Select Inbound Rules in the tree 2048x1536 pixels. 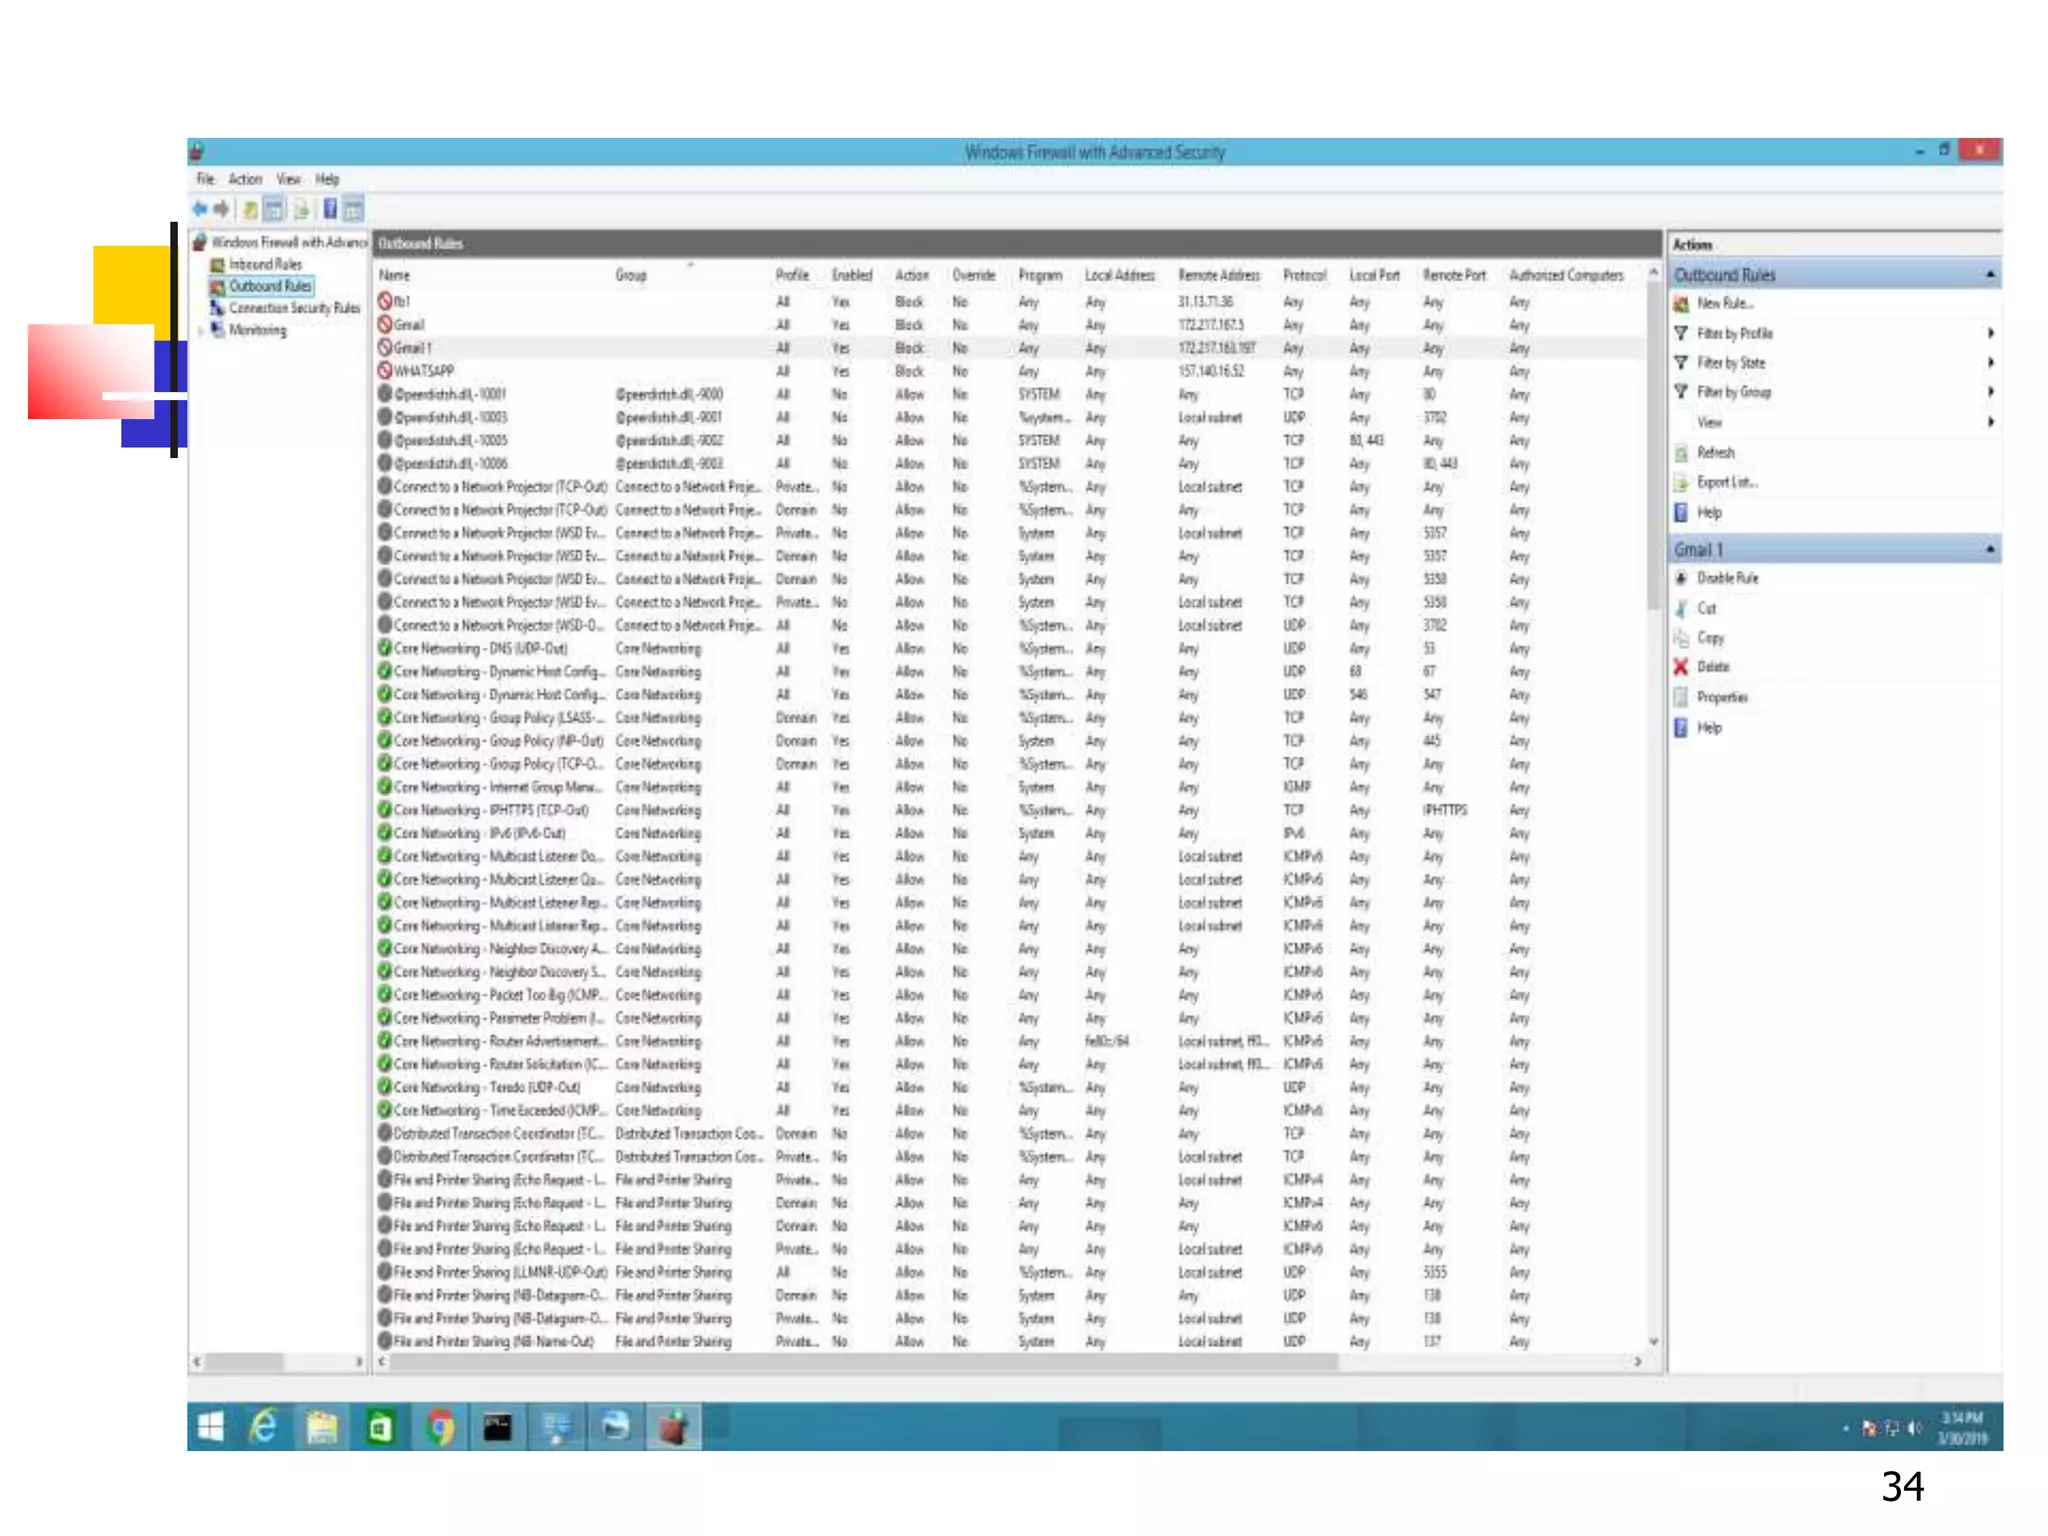(x=265, y=264)
